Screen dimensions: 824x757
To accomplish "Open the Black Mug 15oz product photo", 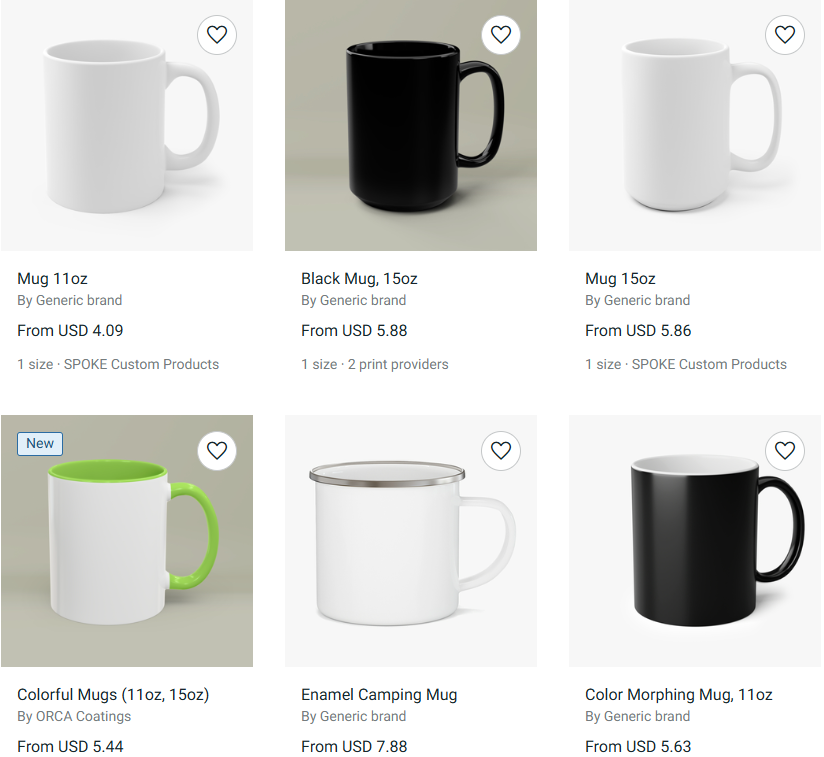I will 411,125.
